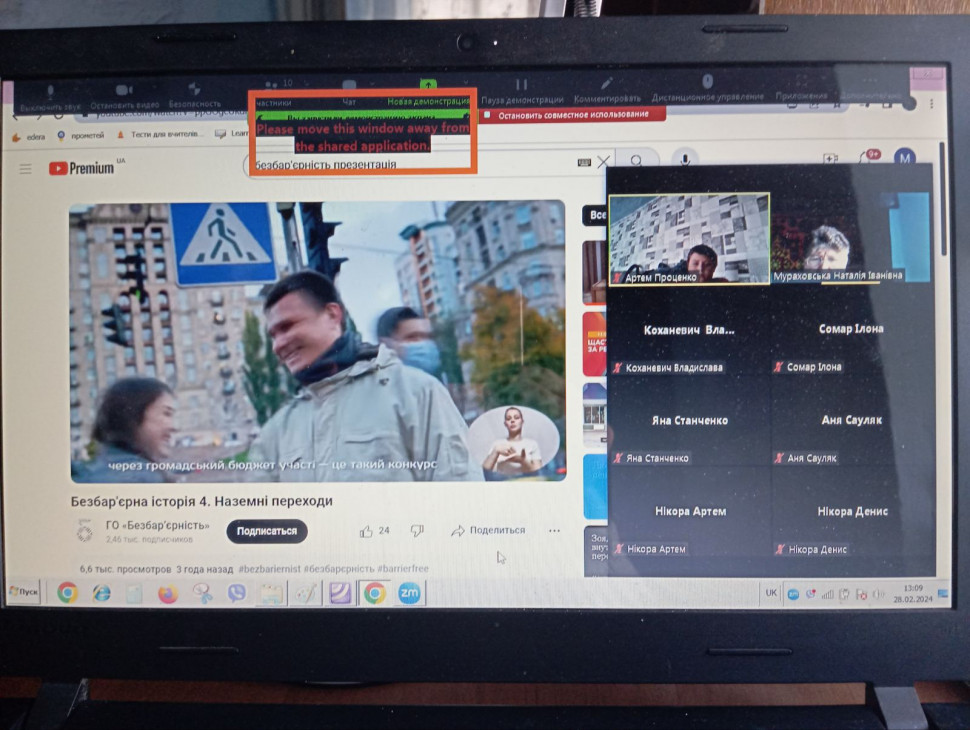
Task: Open the #barrierfree hashtag link
Action: 403,568
